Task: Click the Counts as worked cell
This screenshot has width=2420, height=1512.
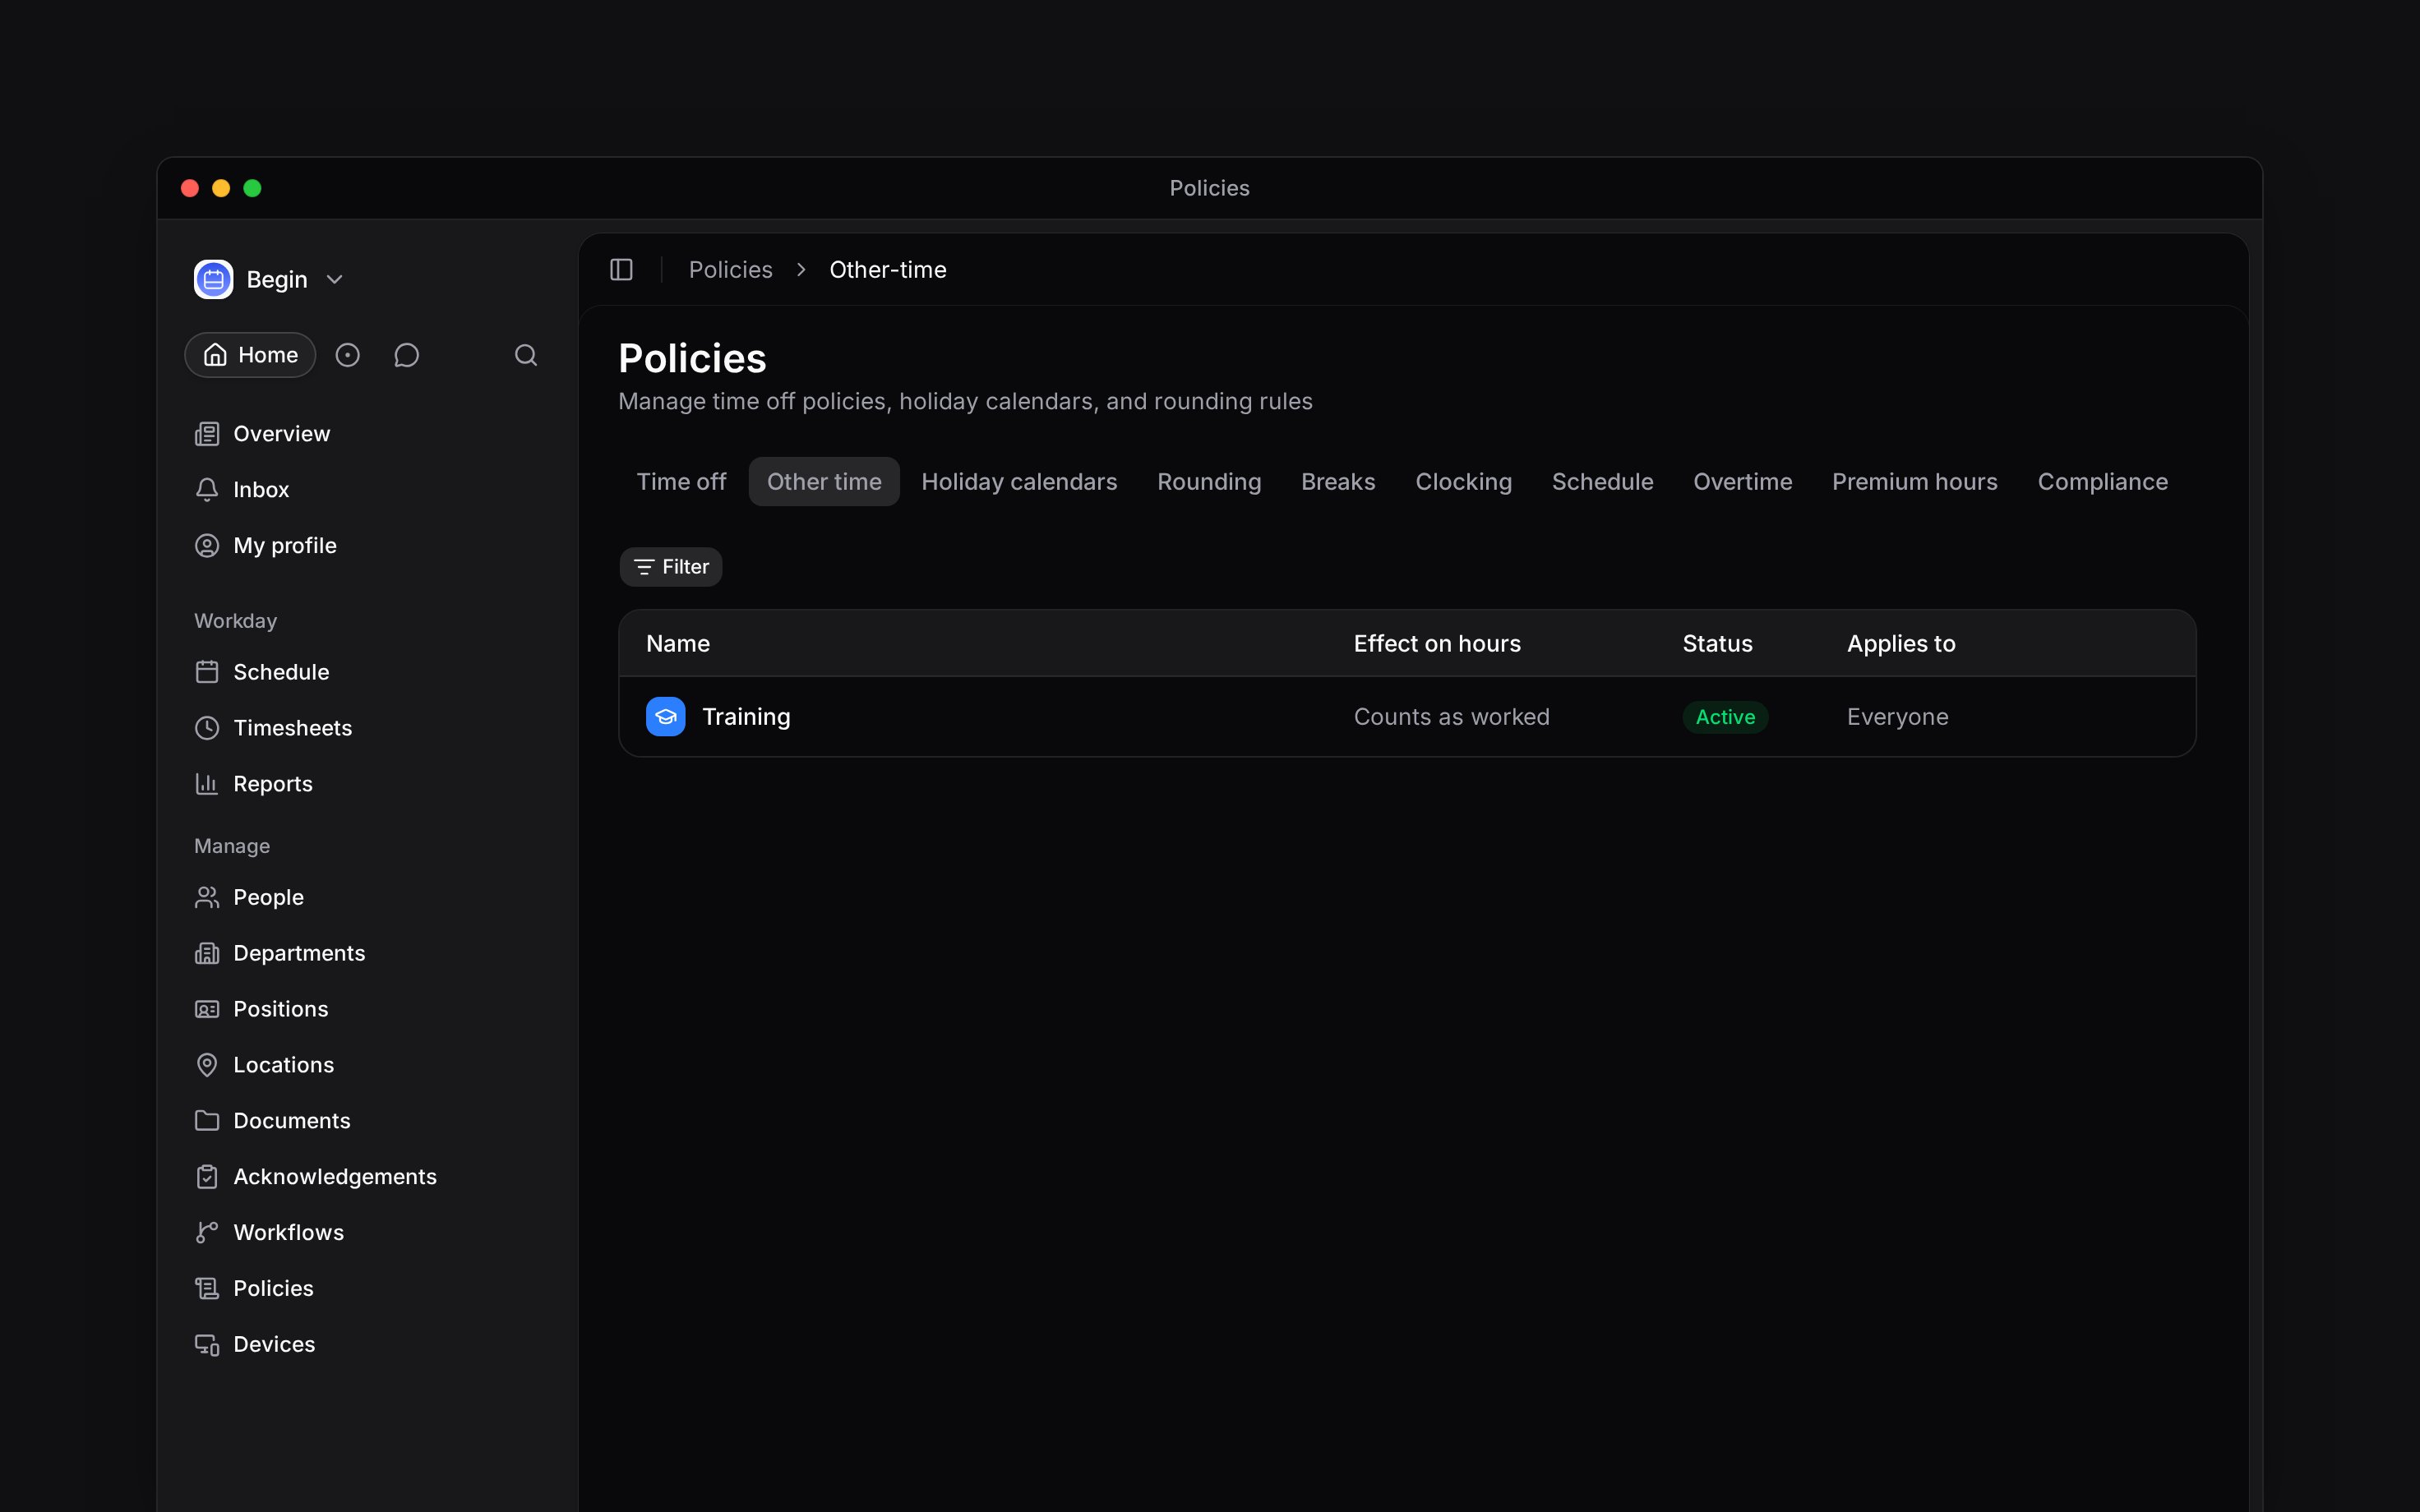Action: (x=1451, y=717)
